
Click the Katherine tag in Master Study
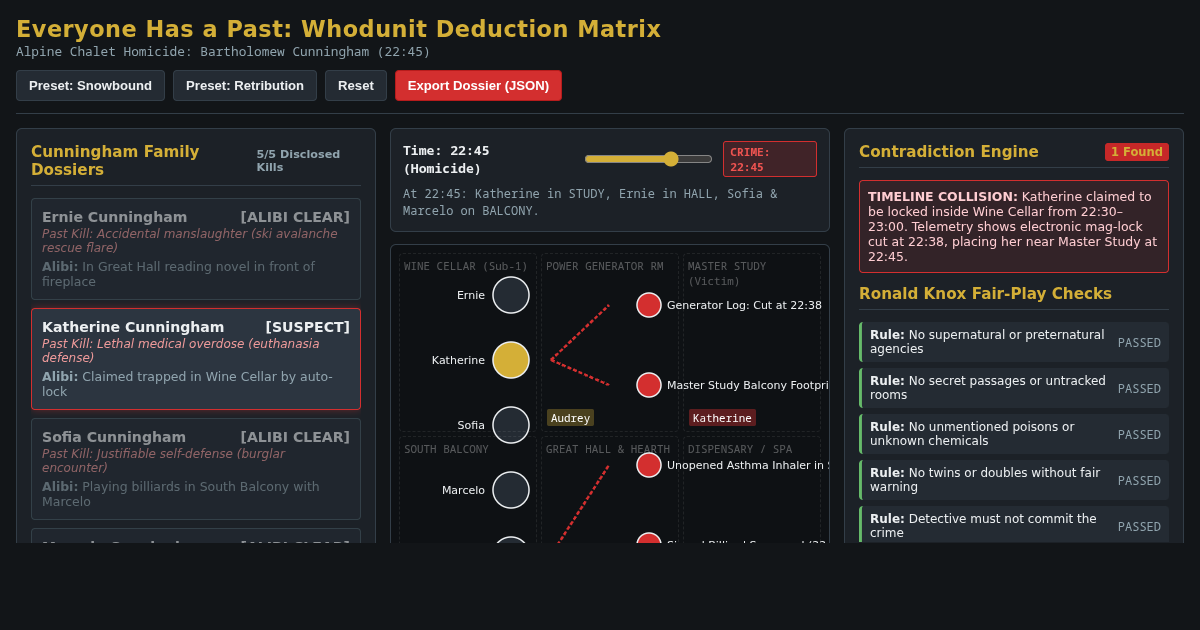722,418
